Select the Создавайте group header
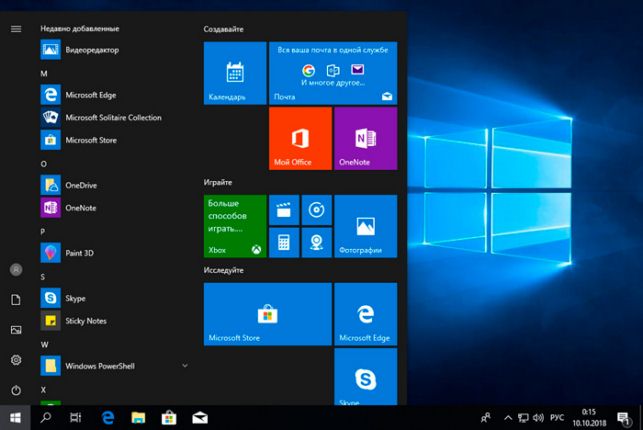Screen dimensions: 643x430 coord(223,29)
